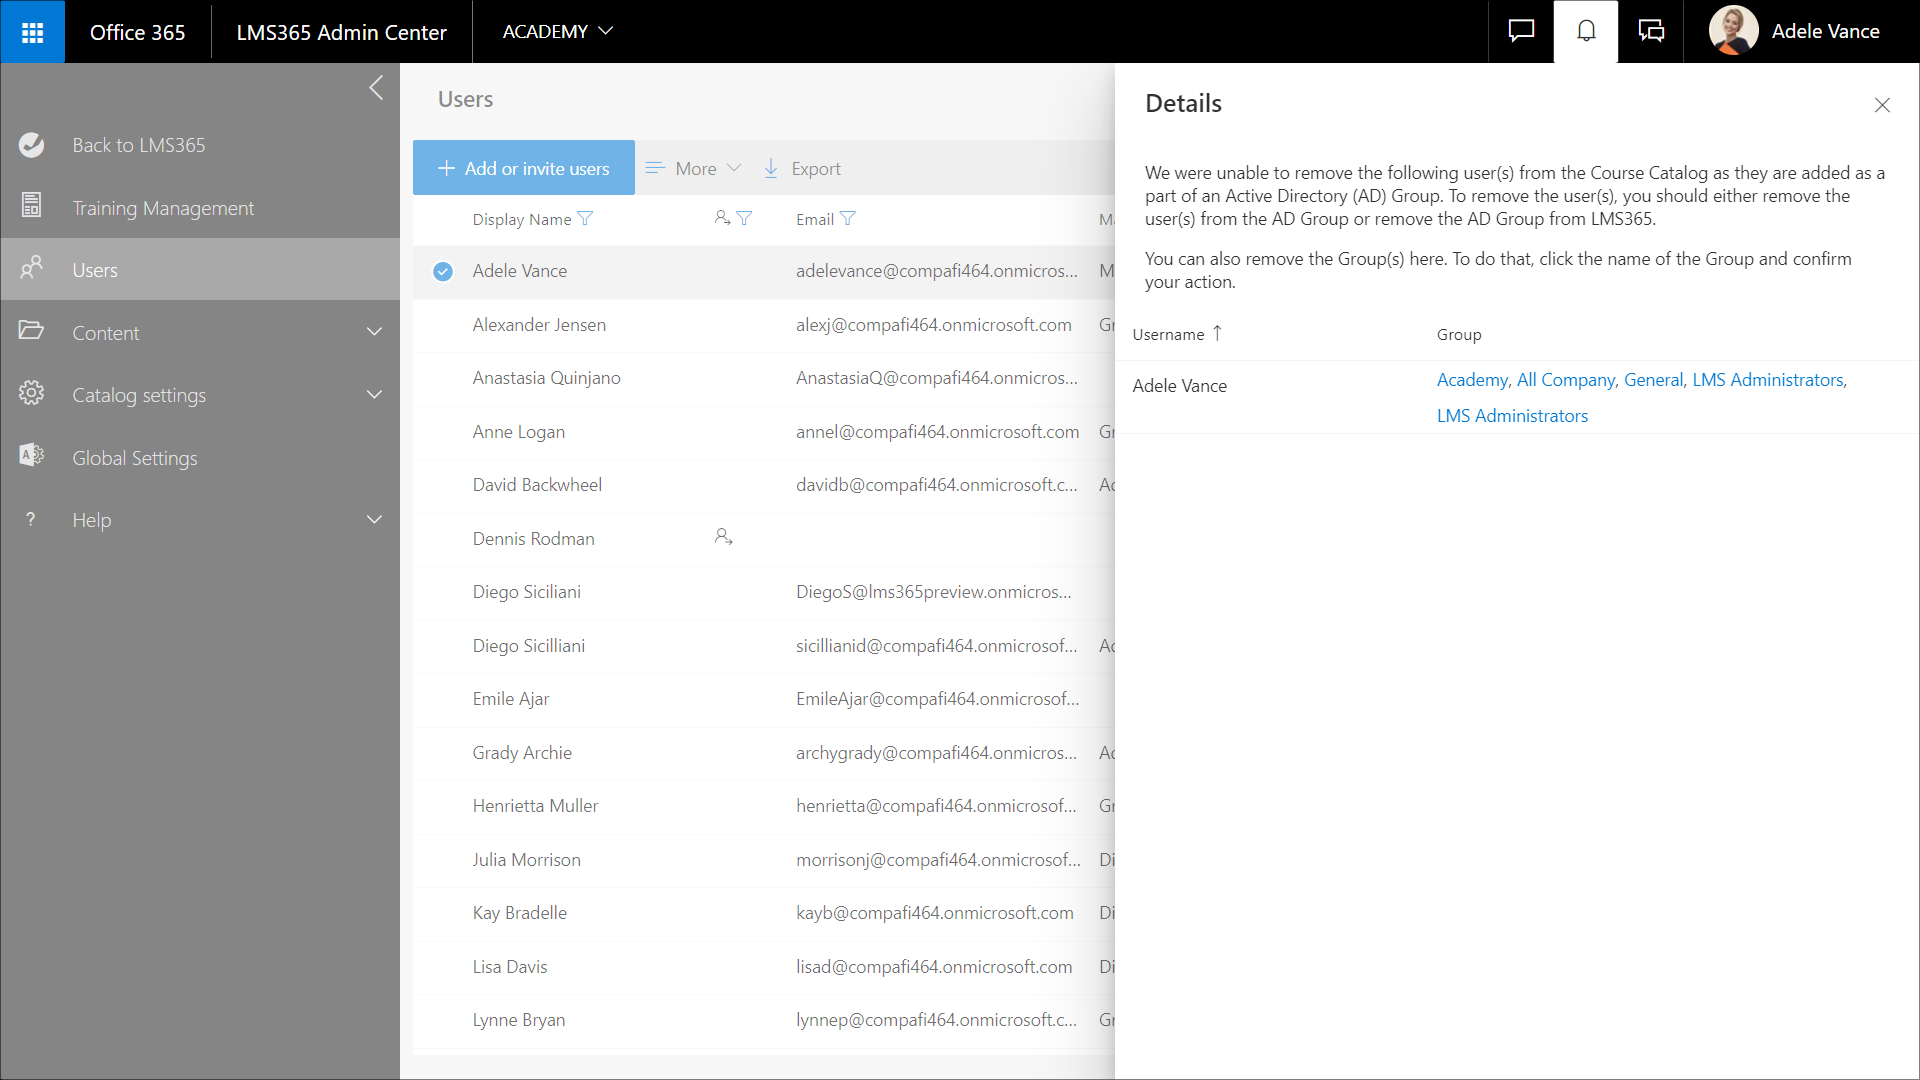Viewport: 1920px width, 1080px height.
Task: Open the Academy group link
Action: (1472, 380)
